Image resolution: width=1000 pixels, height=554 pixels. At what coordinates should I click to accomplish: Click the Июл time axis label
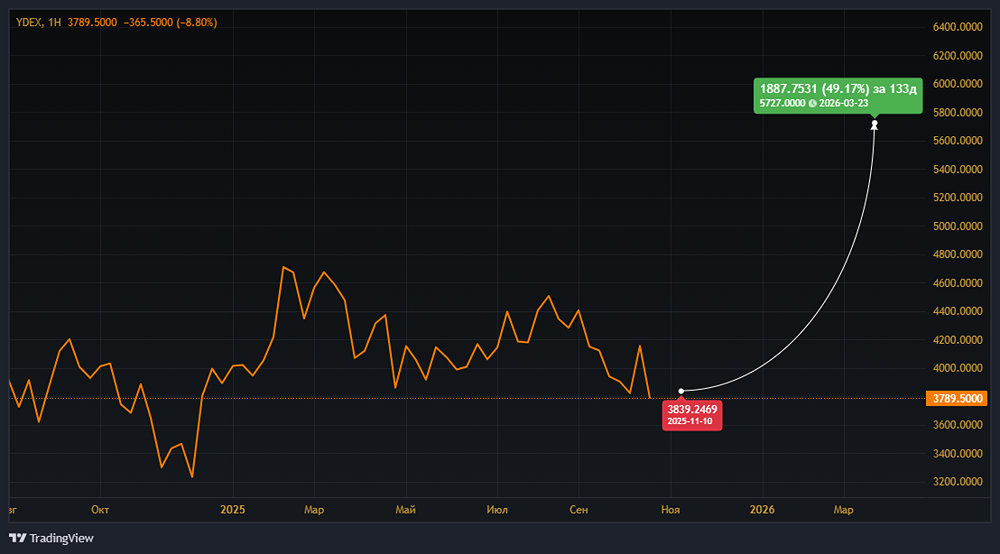(497, 509)
